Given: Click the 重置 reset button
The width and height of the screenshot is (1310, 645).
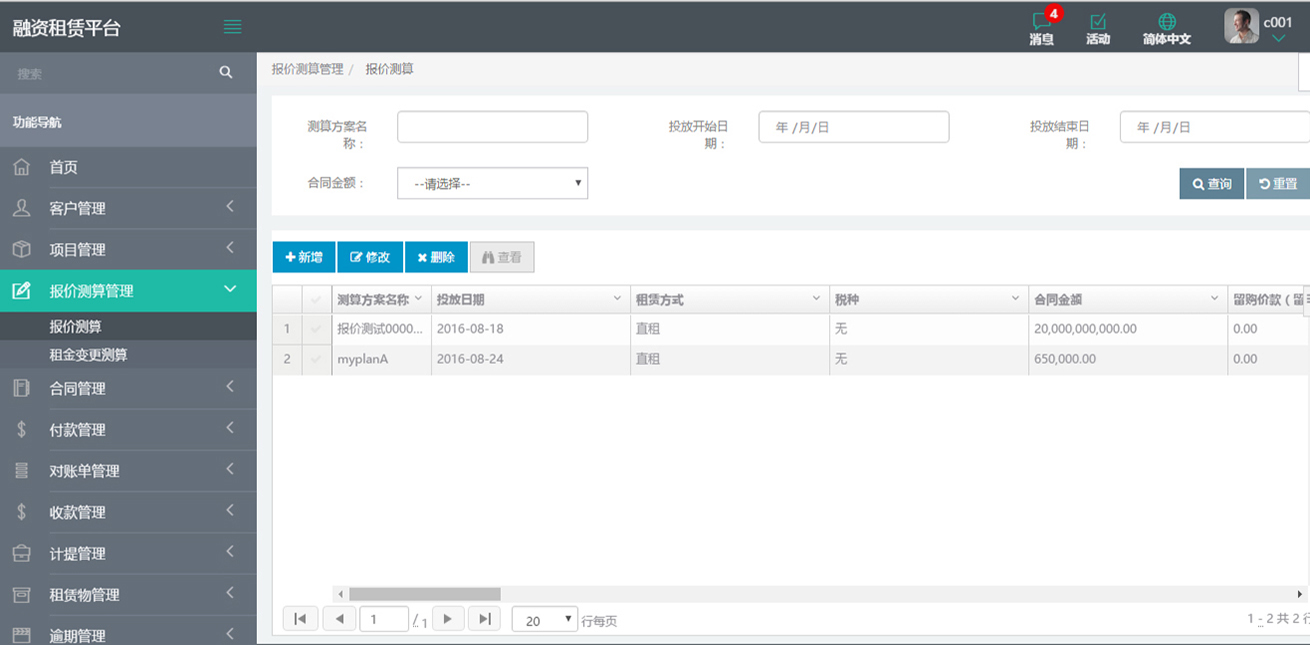Looking at the screenshot, I should click(x=1278, y=184).
